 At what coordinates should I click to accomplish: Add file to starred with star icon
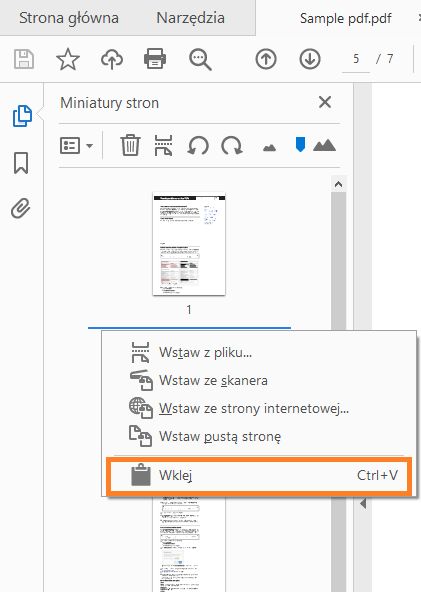coord(68,59)
